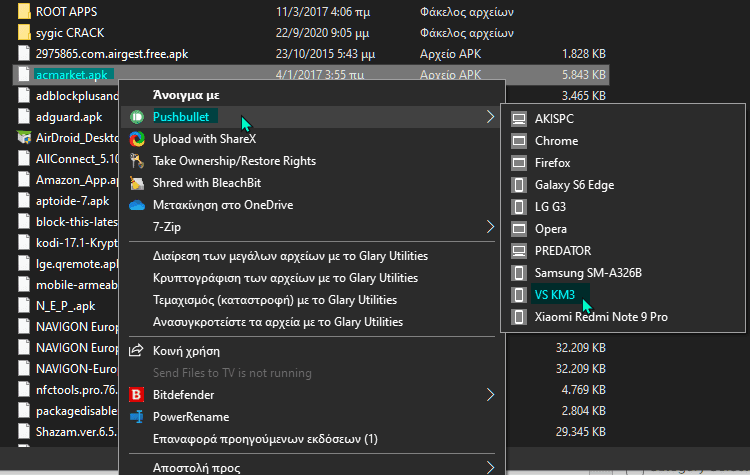Open Αποστολή προς menu entry
Viewport: 750px width, 475px height.
pos(312,467)
